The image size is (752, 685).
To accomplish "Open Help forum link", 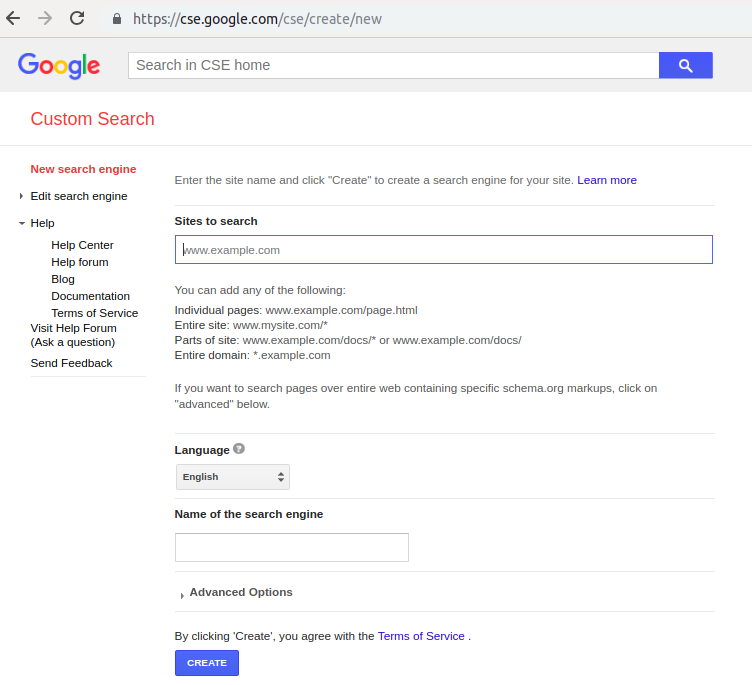I will pos(80,262).
